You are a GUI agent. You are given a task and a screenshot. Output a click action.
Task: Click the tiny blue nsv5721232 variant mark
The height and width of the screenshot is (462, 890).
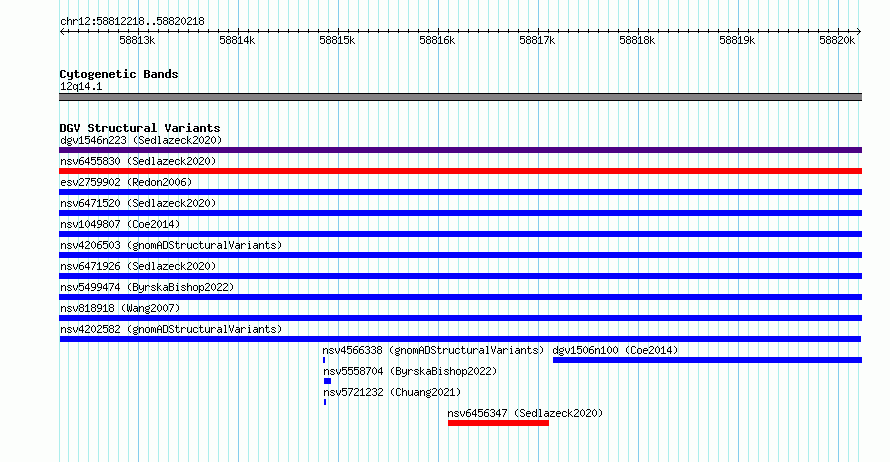click(325, 402)
